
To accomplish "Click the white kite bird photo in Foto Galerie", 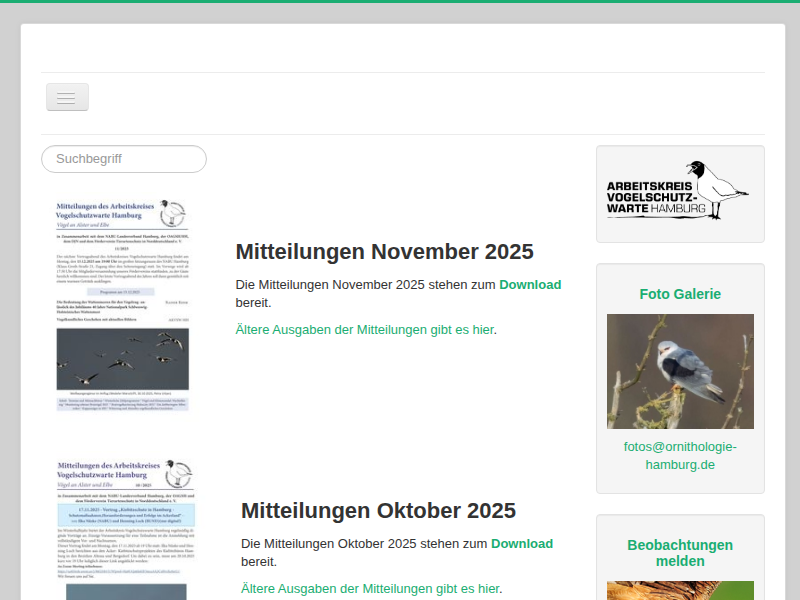I will point(680,370).
